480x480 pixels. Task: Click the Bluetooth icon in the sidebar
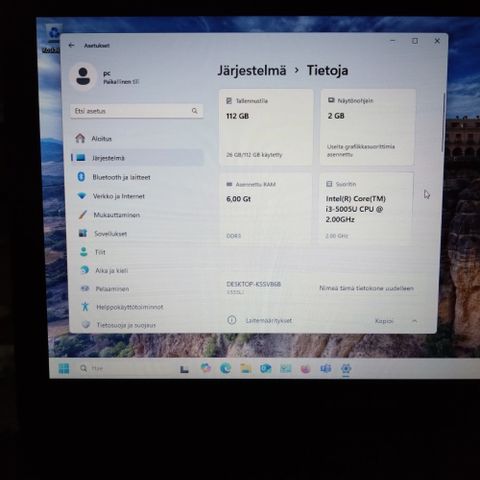(81, 177)
